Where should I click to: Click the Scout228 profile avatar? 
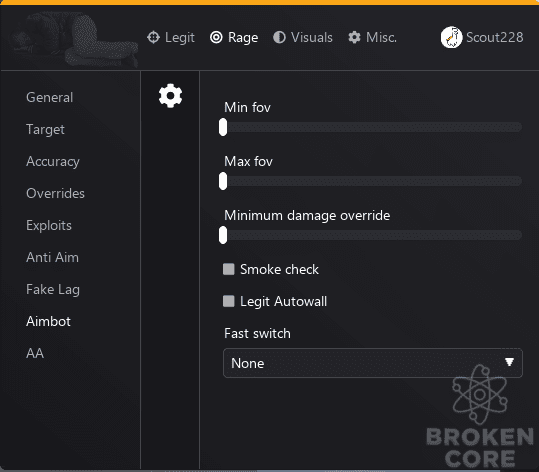tap(451, 37)
